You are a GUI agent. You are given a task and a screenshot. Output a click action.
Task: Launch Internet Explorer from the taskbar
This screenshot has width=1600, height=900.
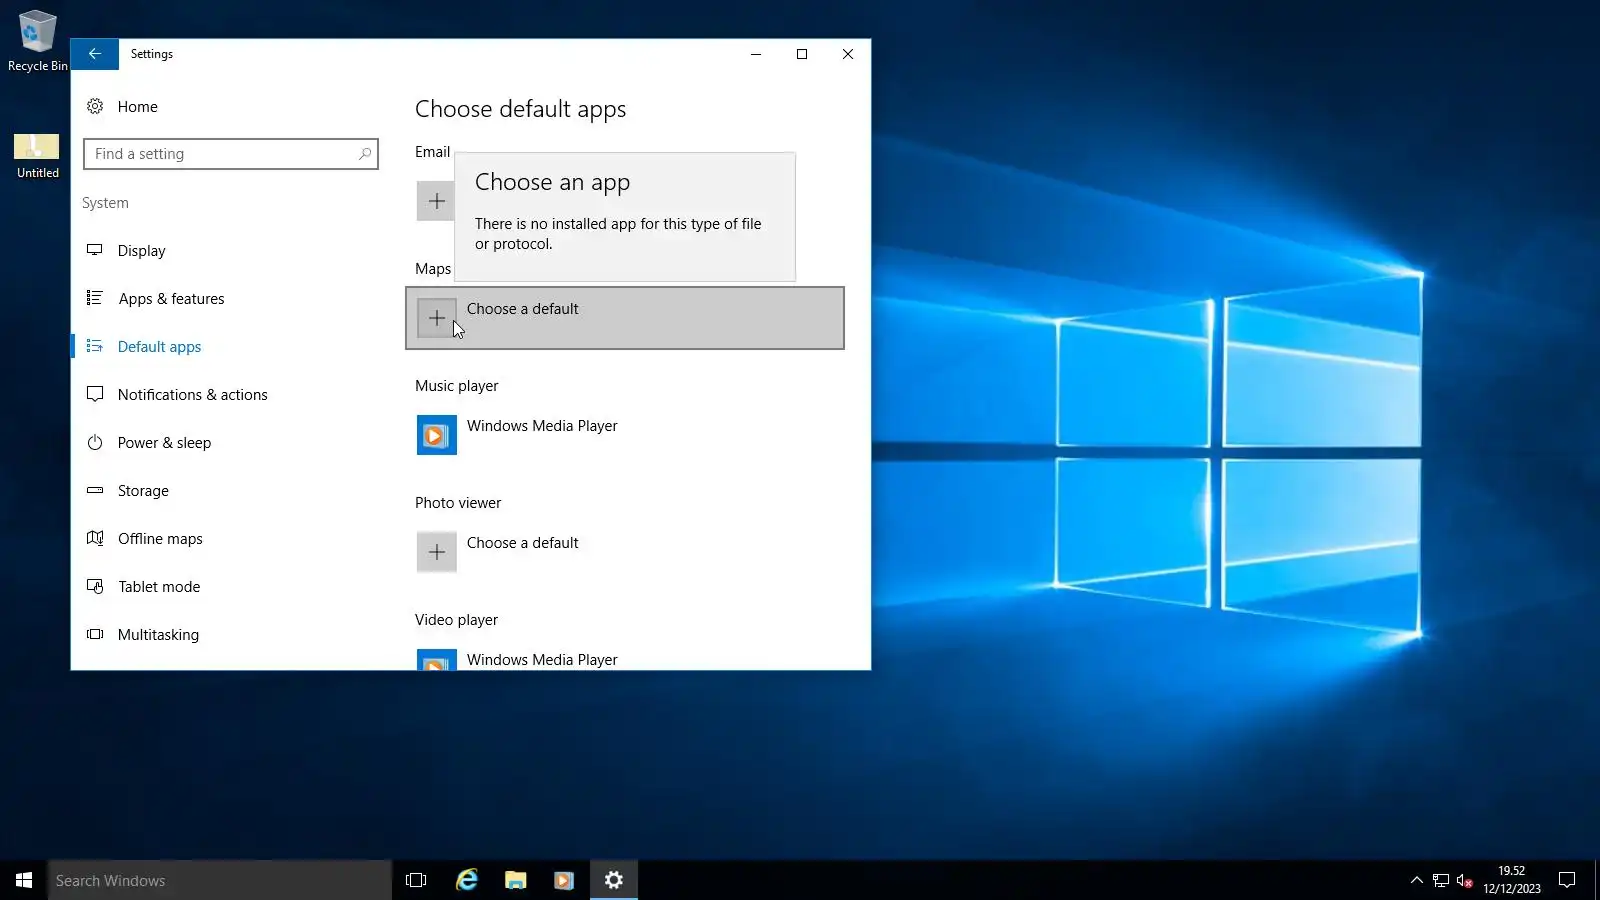tap(466, 880)
